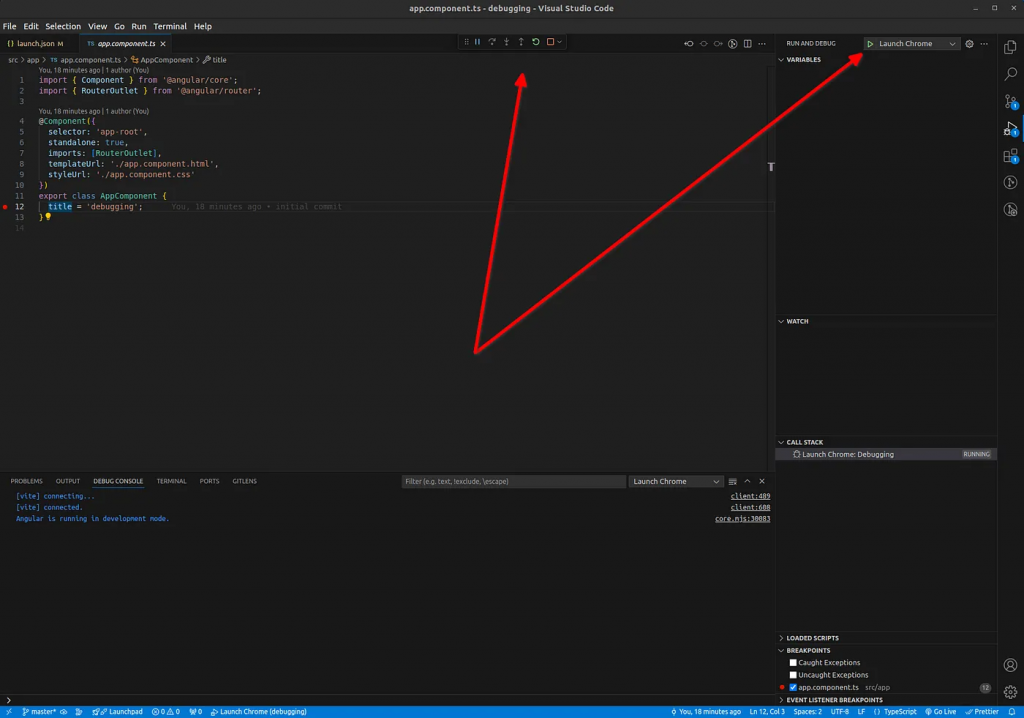Switch to the Problems panel tab
The width and height of the screenshot is (1024, 718).
(26, 481)
